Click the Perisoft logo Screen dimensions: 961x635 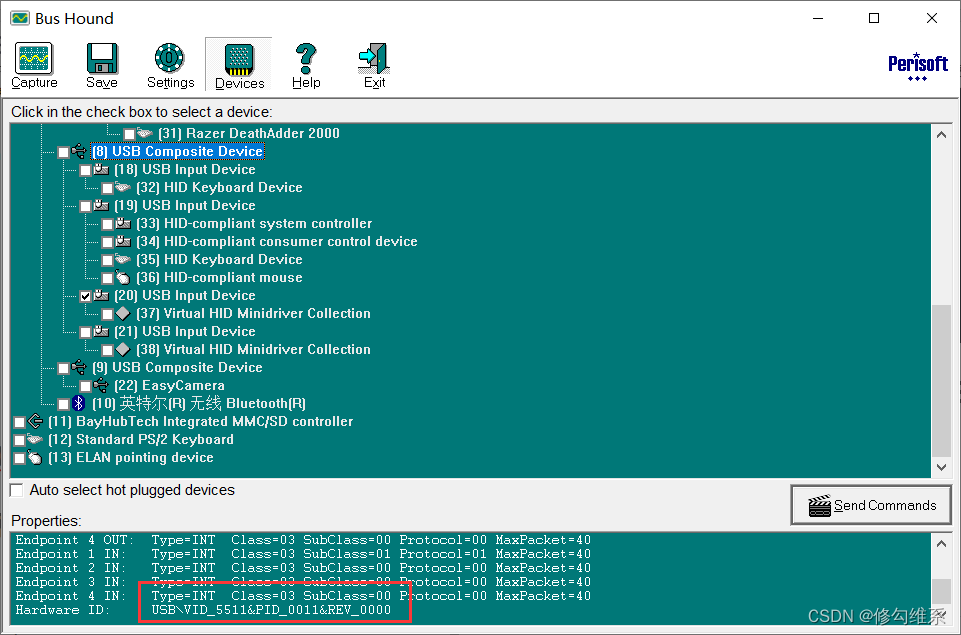pos(917,64)
